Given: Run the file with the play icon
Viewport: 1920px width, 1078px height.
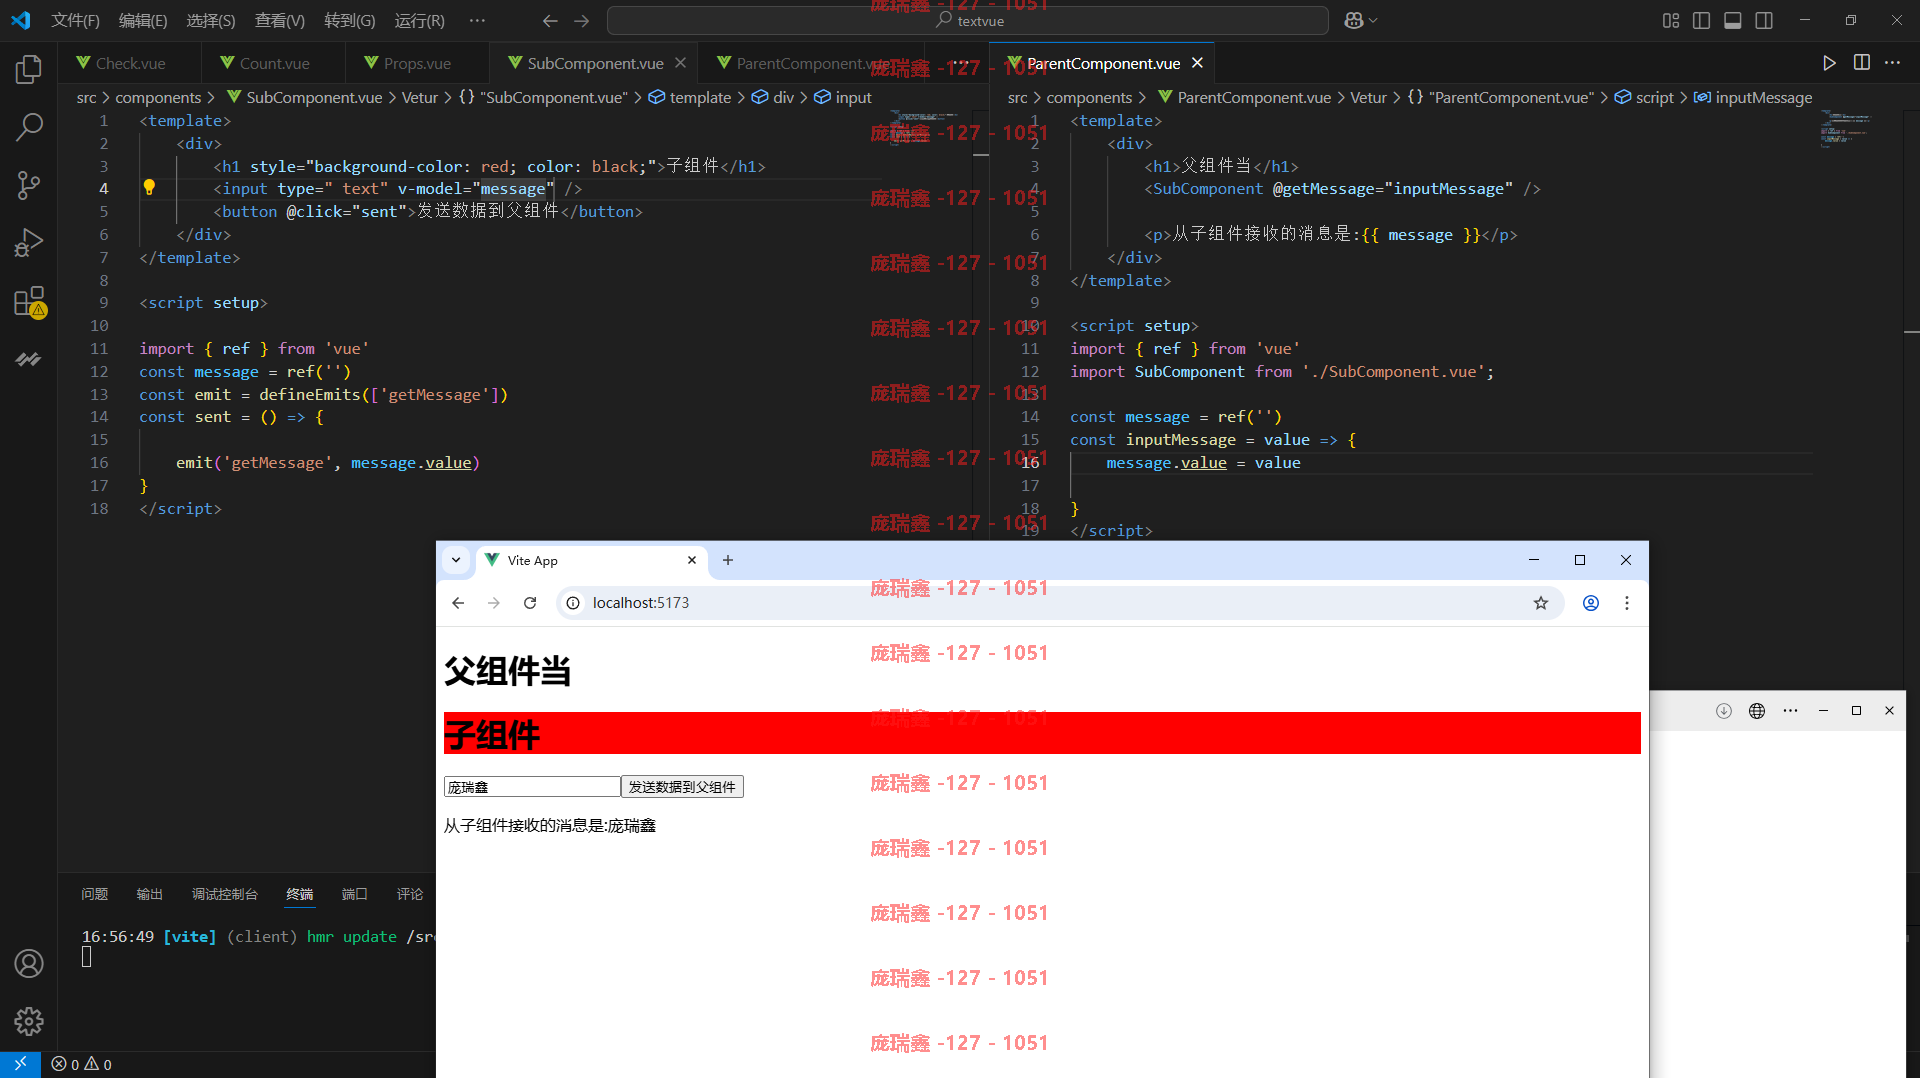Looking at the screenshot, I should coord(1829,63).
